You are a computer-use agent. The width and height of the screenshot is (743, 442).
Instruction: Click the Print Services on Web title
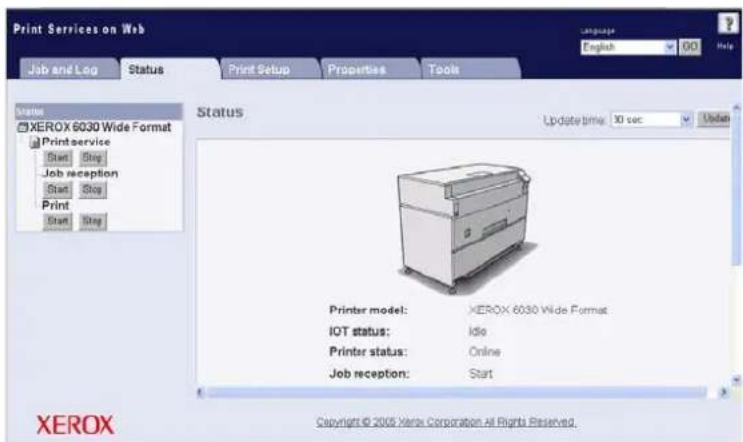click(x=79, y=29)
